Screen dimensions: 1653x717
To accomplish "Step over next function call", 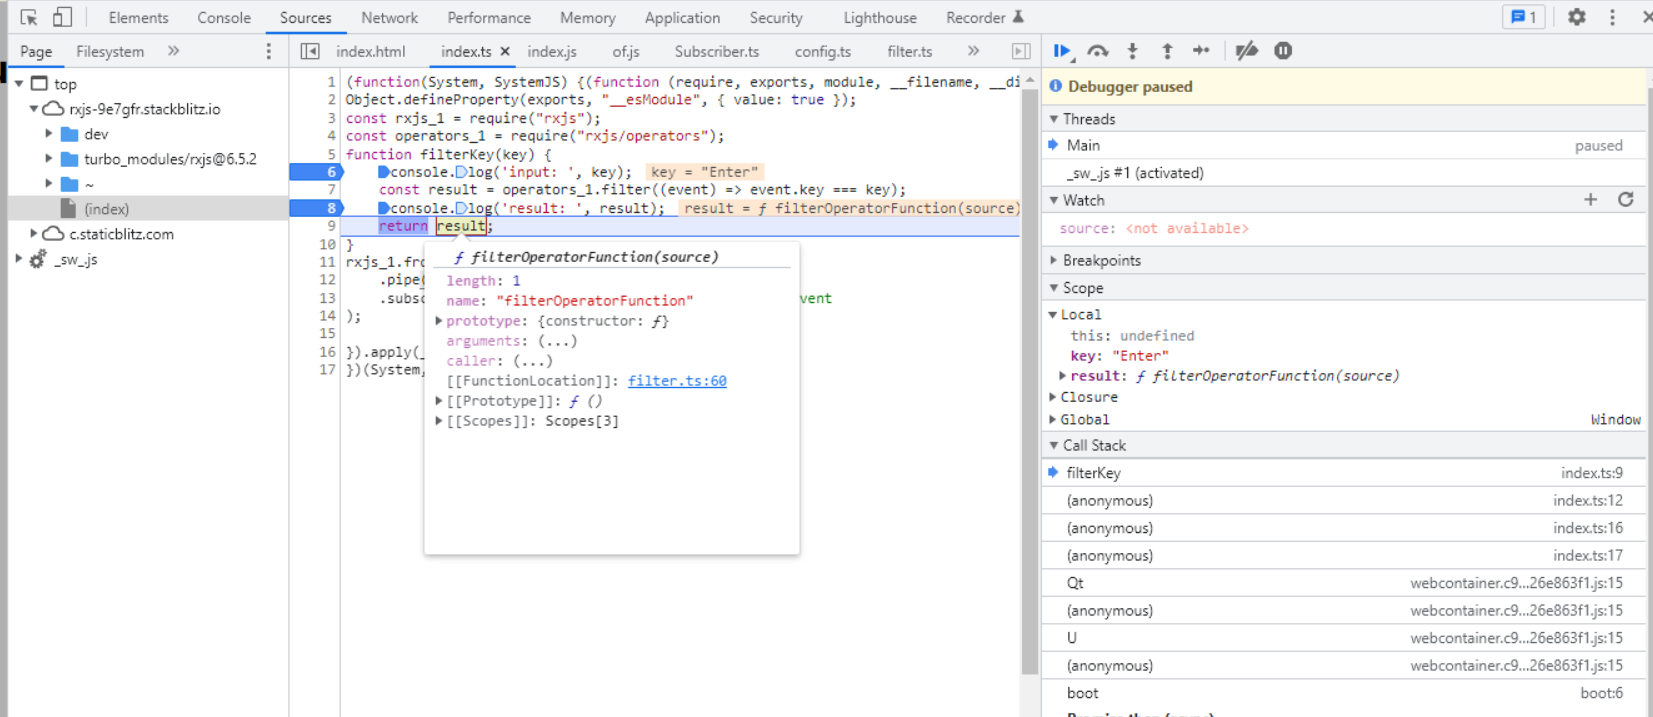I will coord(1098,51).
